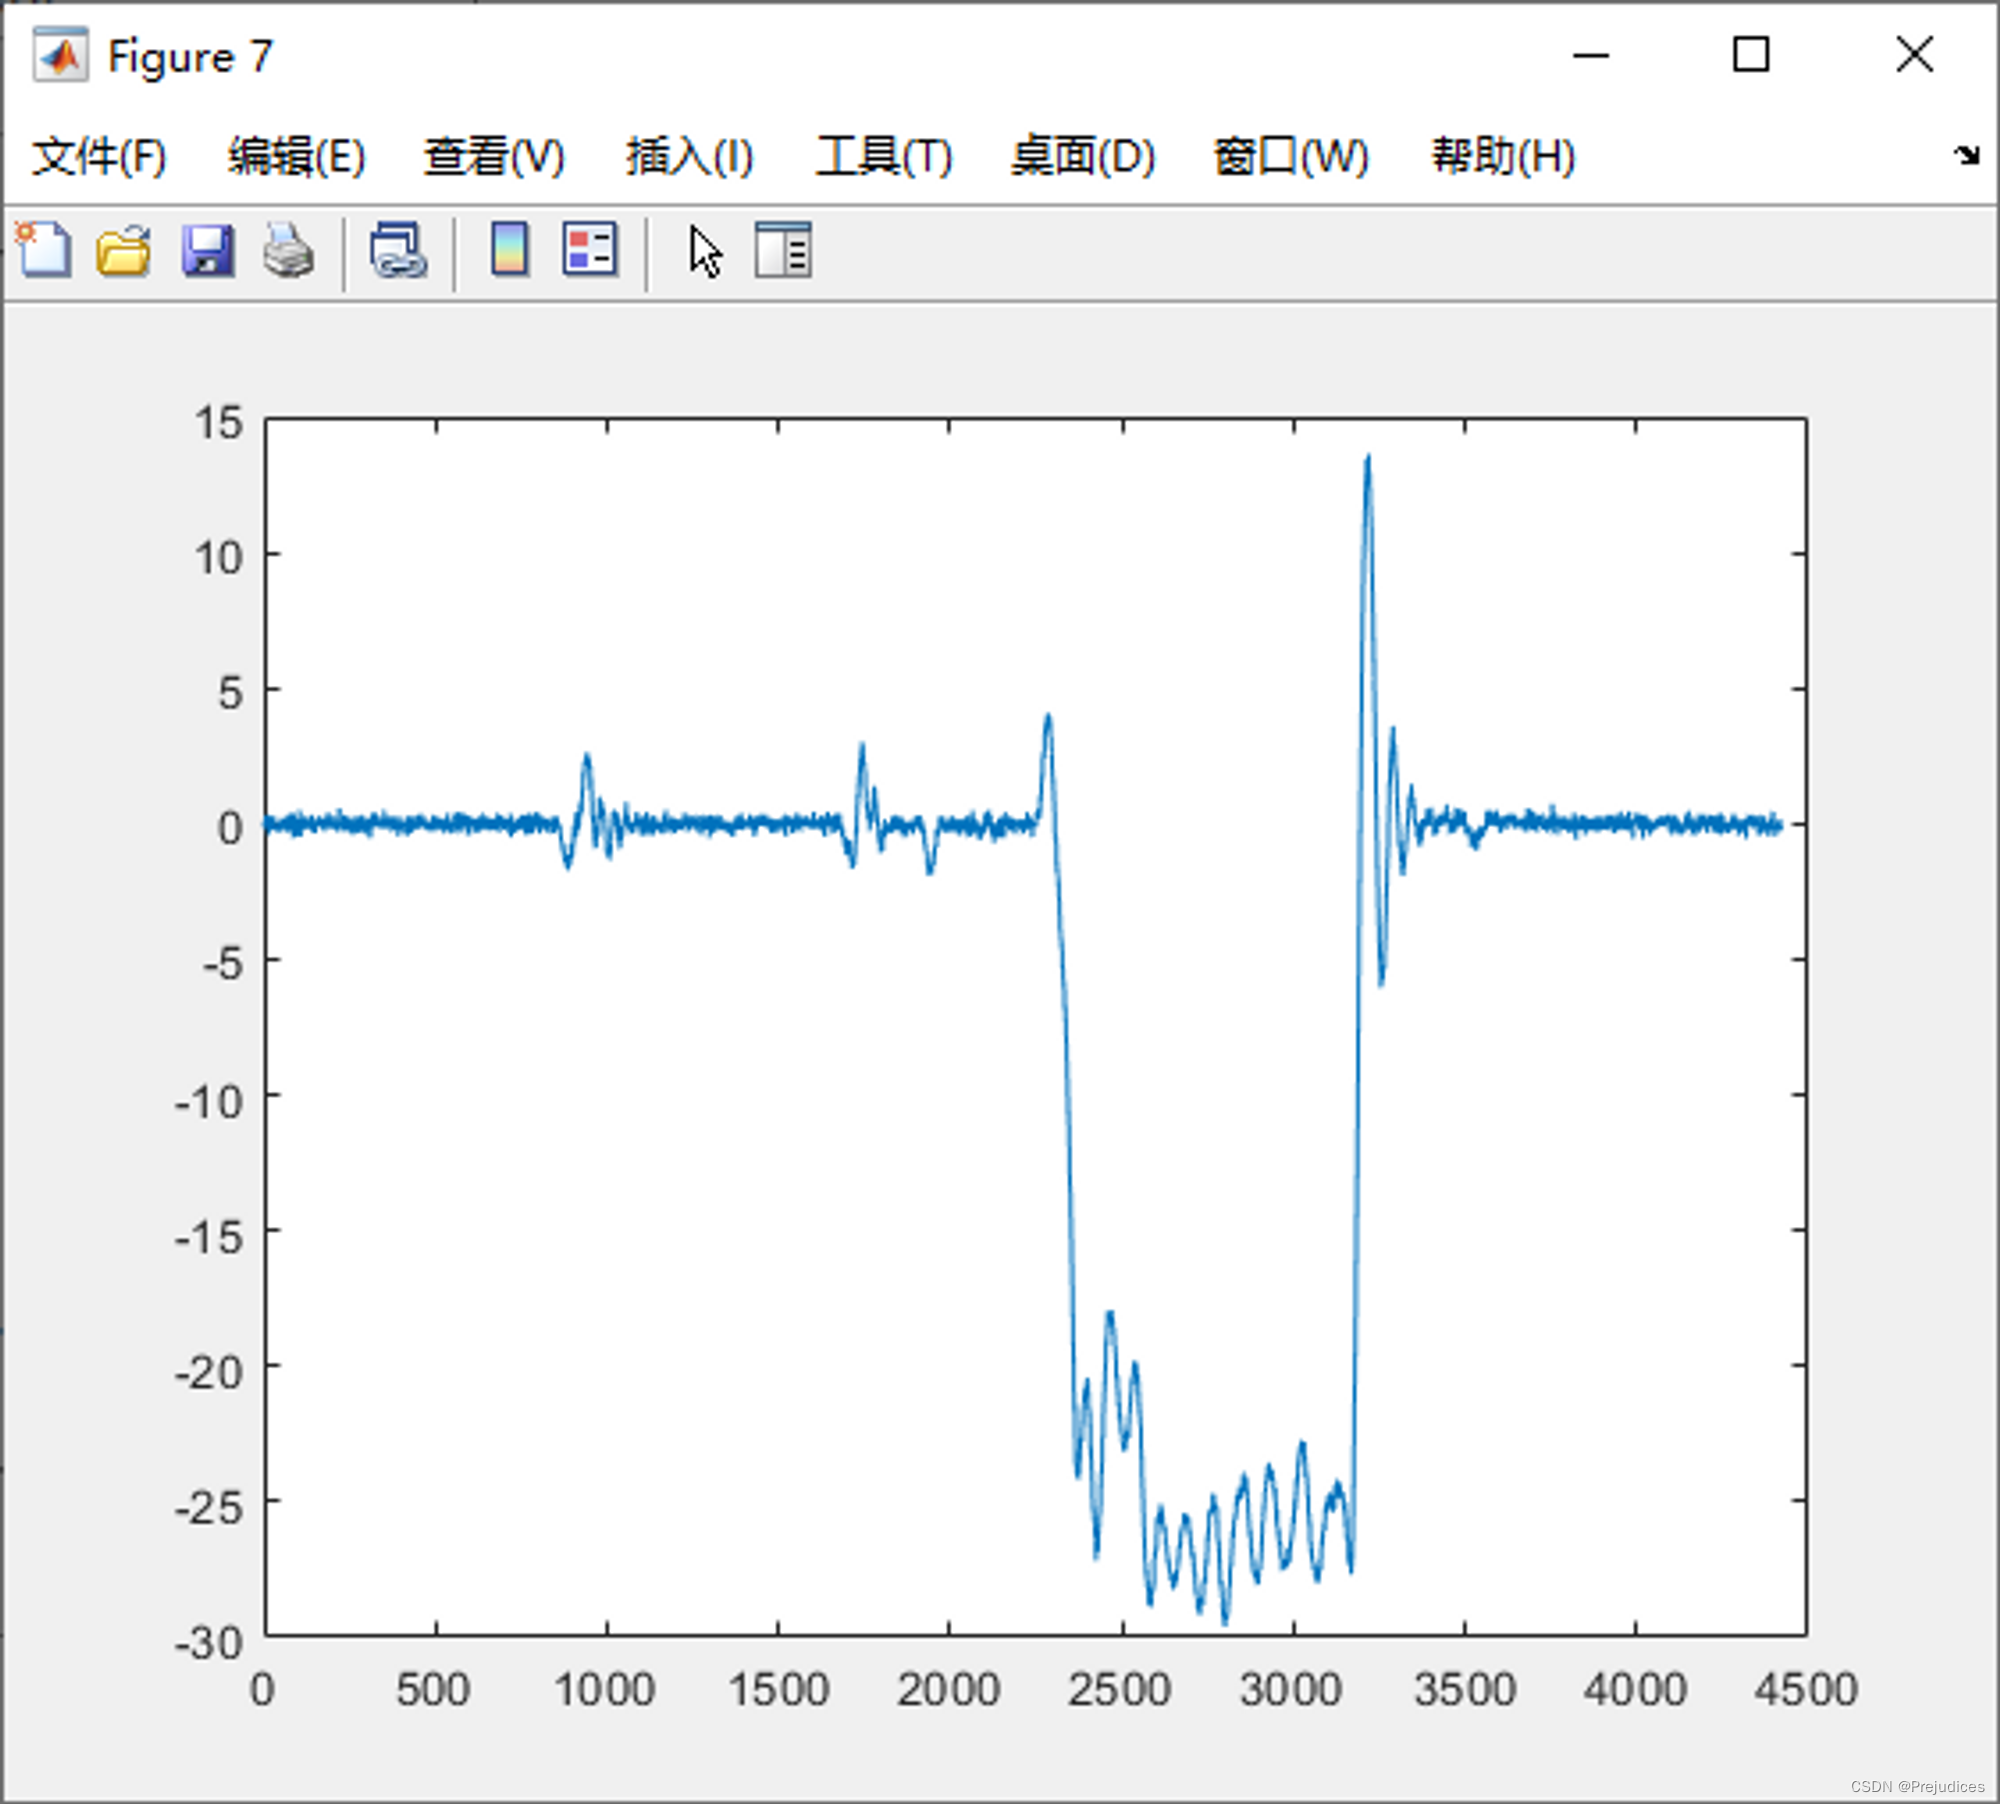Maximize the Figure 7 window
The image size is (2000, 1804).
click(x=1750, y=55)
